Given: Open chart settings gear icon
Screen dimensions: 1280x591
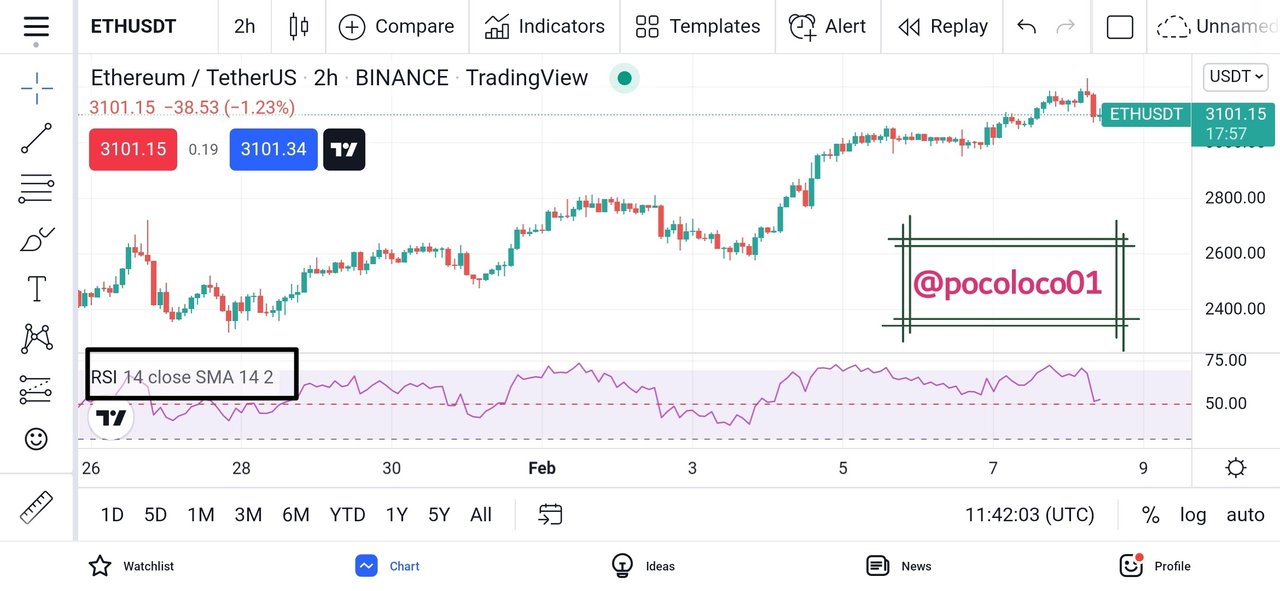Looking at the screenshot, I should pyautogui.click(x=1235, y=468).
